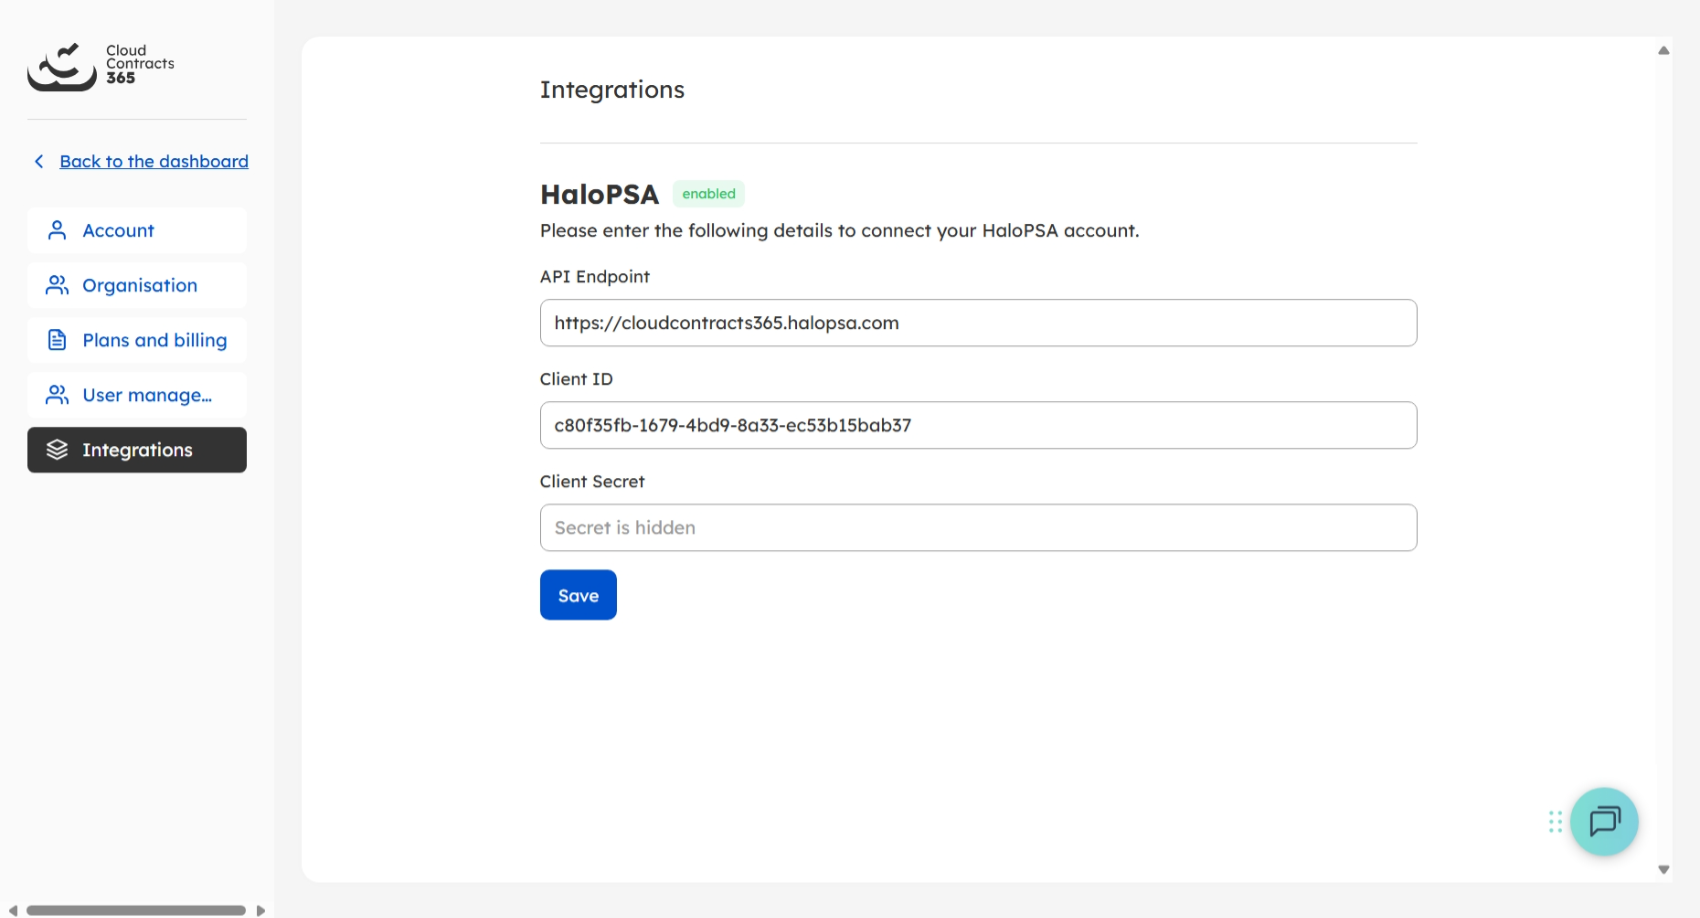Save the HaloPSA connection details
This screenshot has width=1700, height=918.
pyautogui.click(x=578, y=595)
